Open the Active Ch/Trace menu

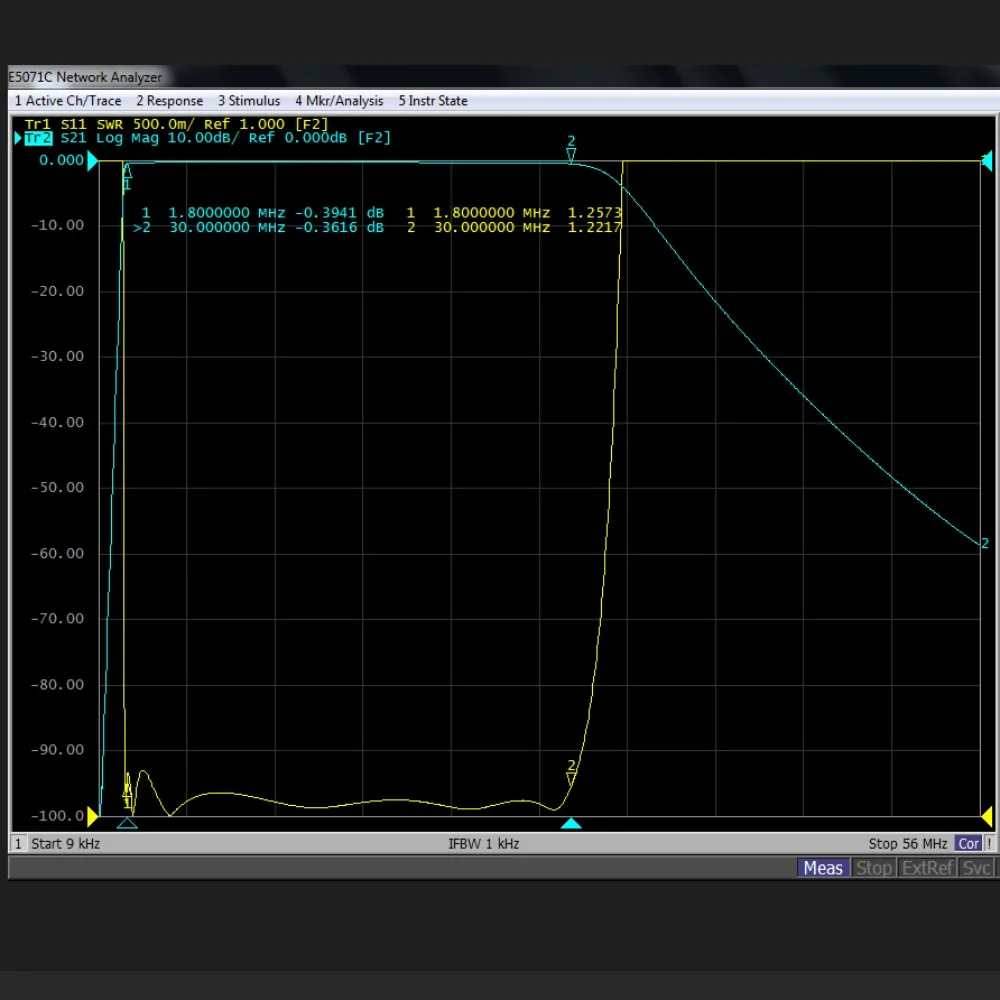[x=68, y=101]
